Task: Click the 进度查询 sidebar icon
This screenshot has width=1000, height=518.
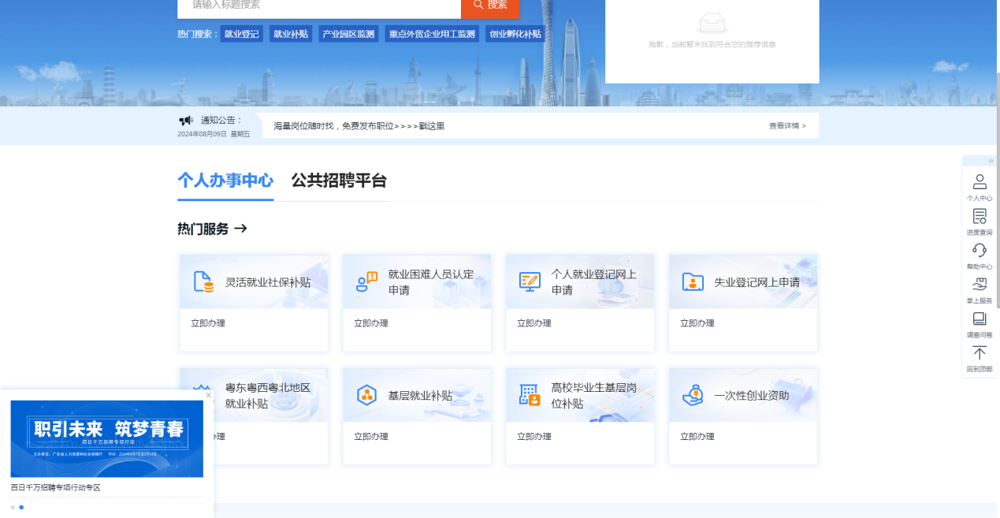Action: pyautogui.click(x=979, y=216)
